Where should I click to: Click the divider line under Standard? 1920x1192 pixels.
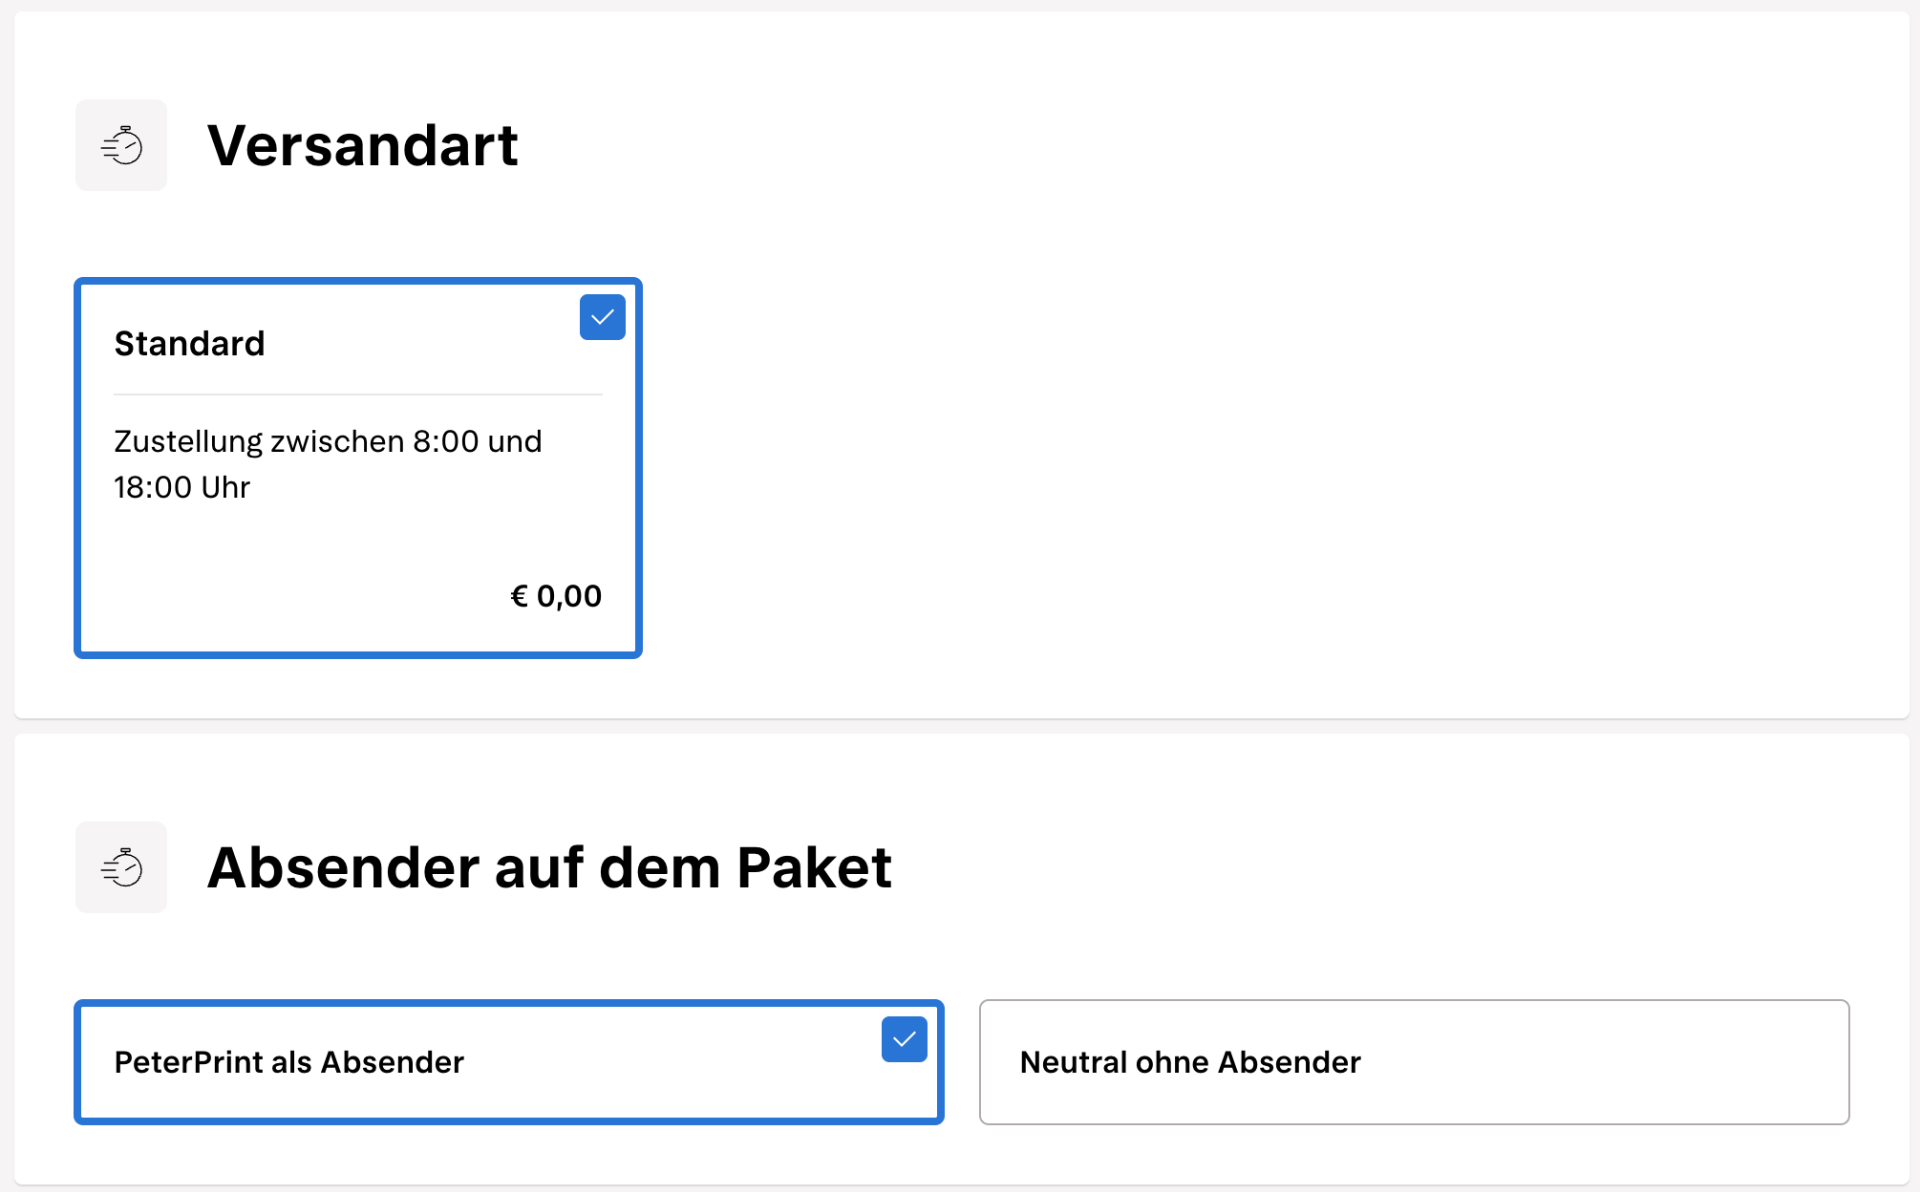(x=358, y=395)
